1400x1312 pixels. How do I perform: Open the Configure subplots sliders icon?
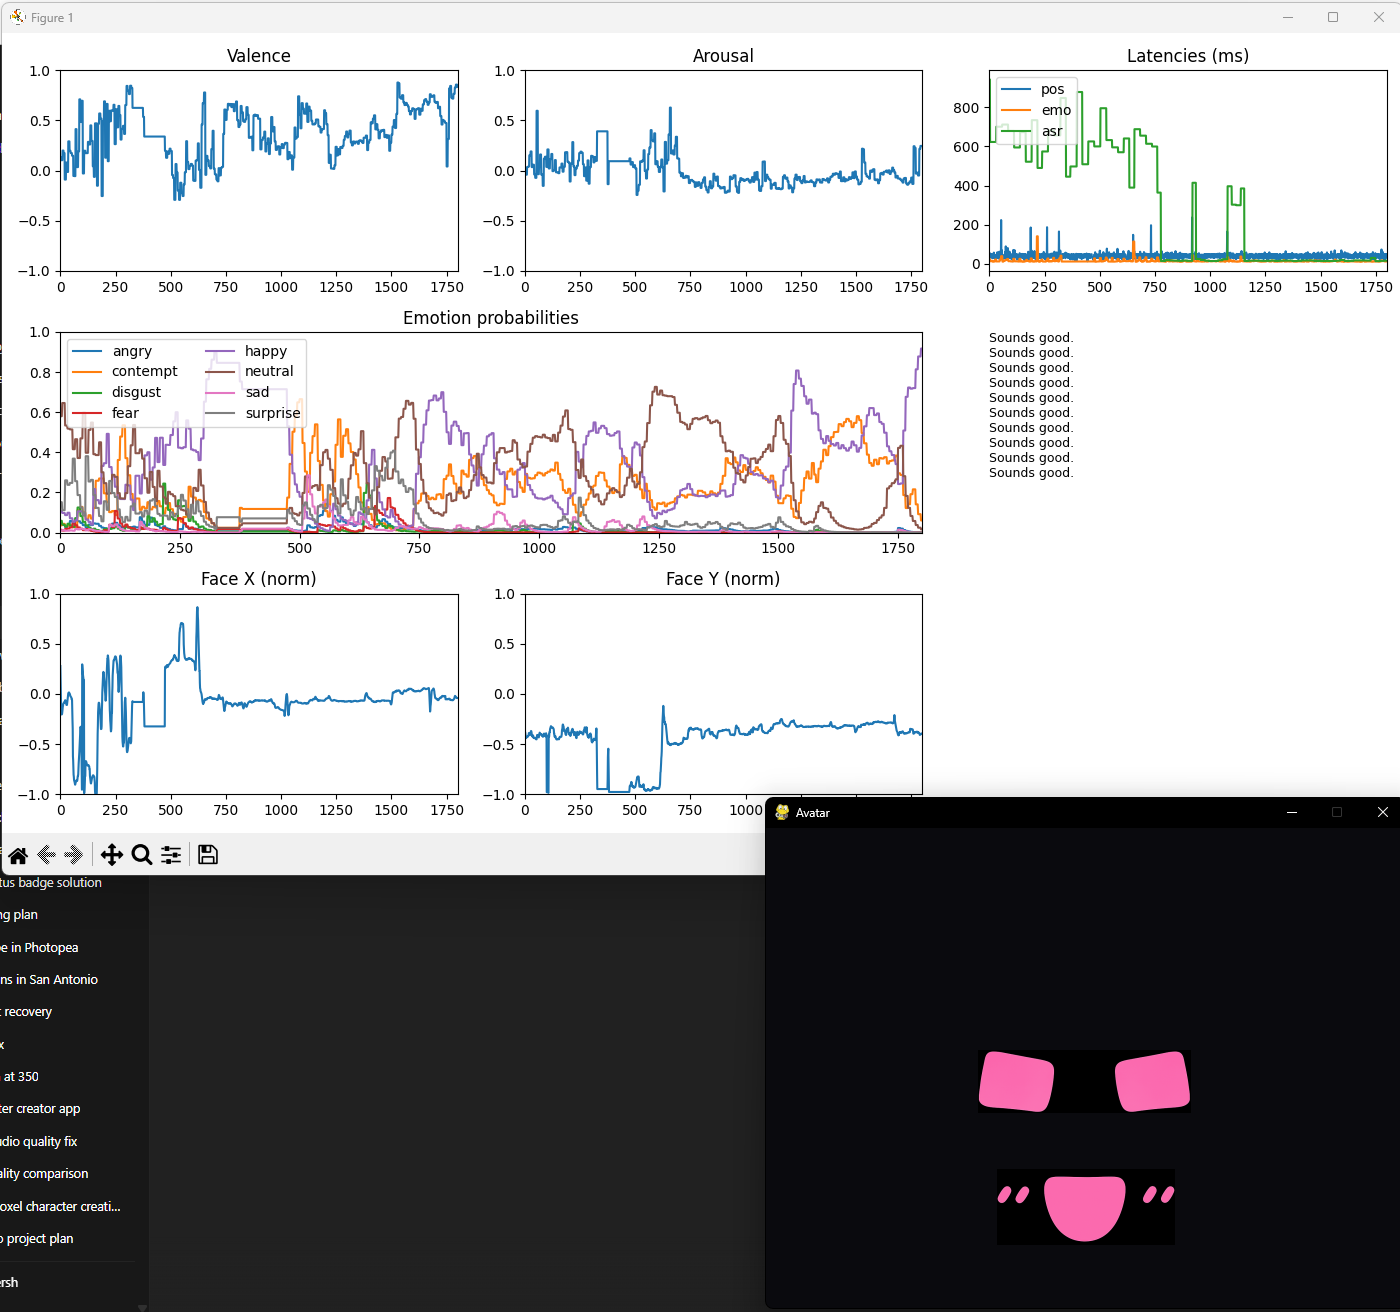171,855
